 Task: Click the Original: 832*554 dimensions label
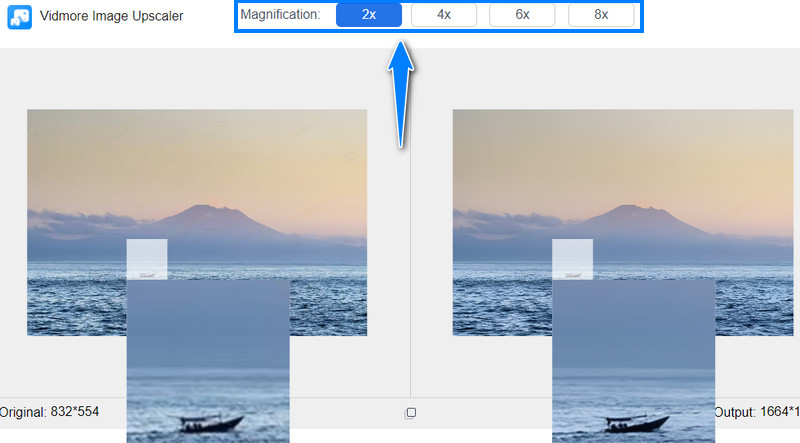pos(50,412)
